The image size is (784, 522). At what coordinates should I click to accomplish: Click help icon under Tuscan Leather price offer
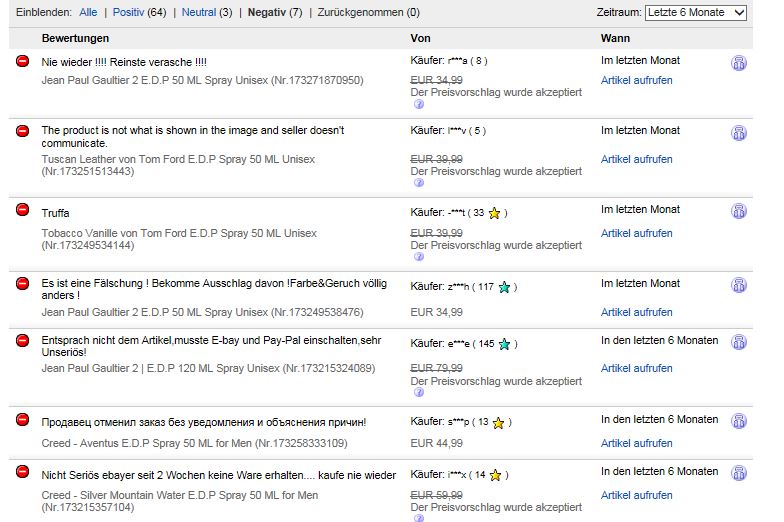point(419,182)
